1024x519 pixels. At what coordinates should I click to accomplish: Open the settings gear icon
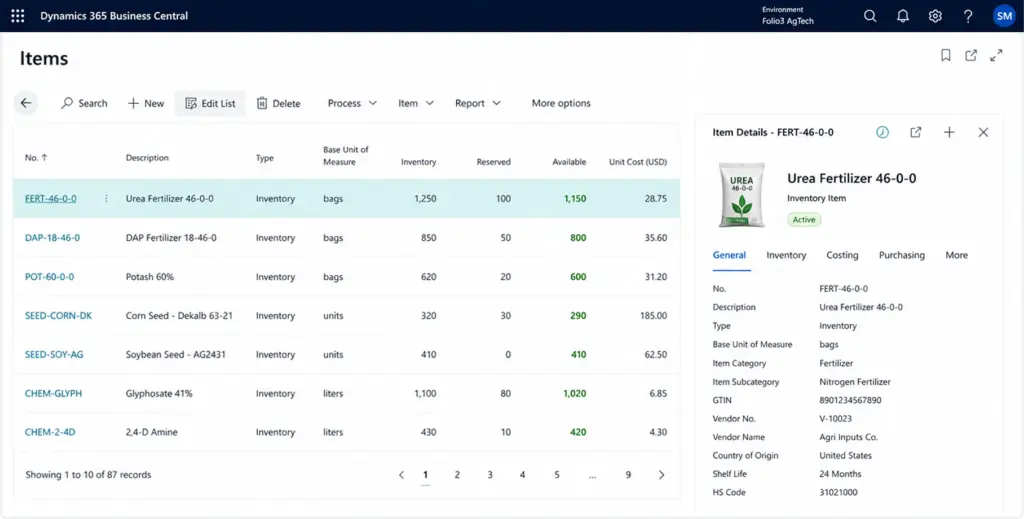coord(935,16)
